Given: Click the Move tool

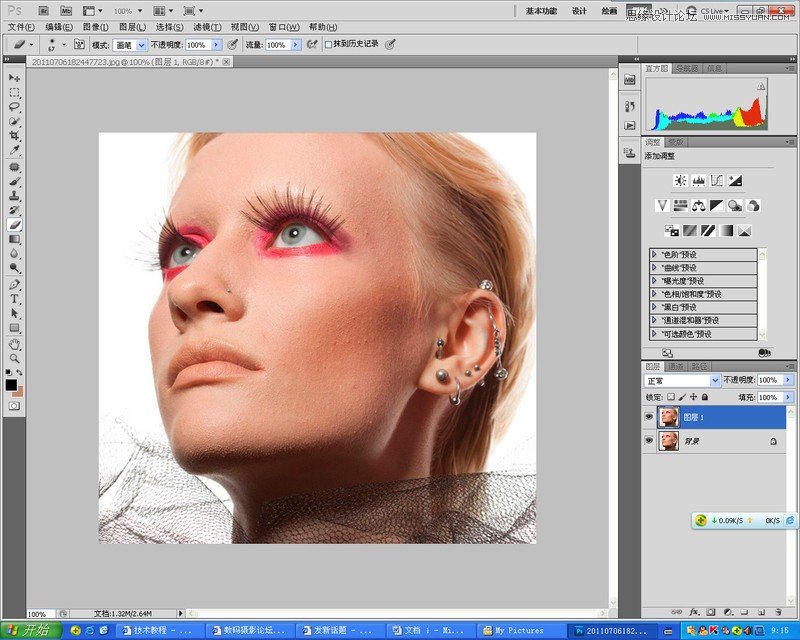Looking at the screenshot, I should tap(15, 78).
